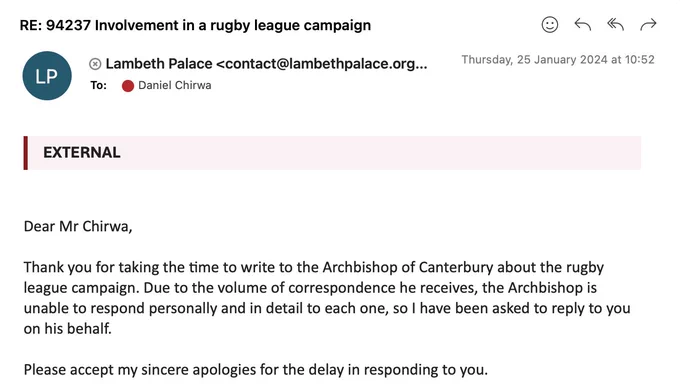
Task: Click the Reply arrow icon
Action: tap(582, 25)
